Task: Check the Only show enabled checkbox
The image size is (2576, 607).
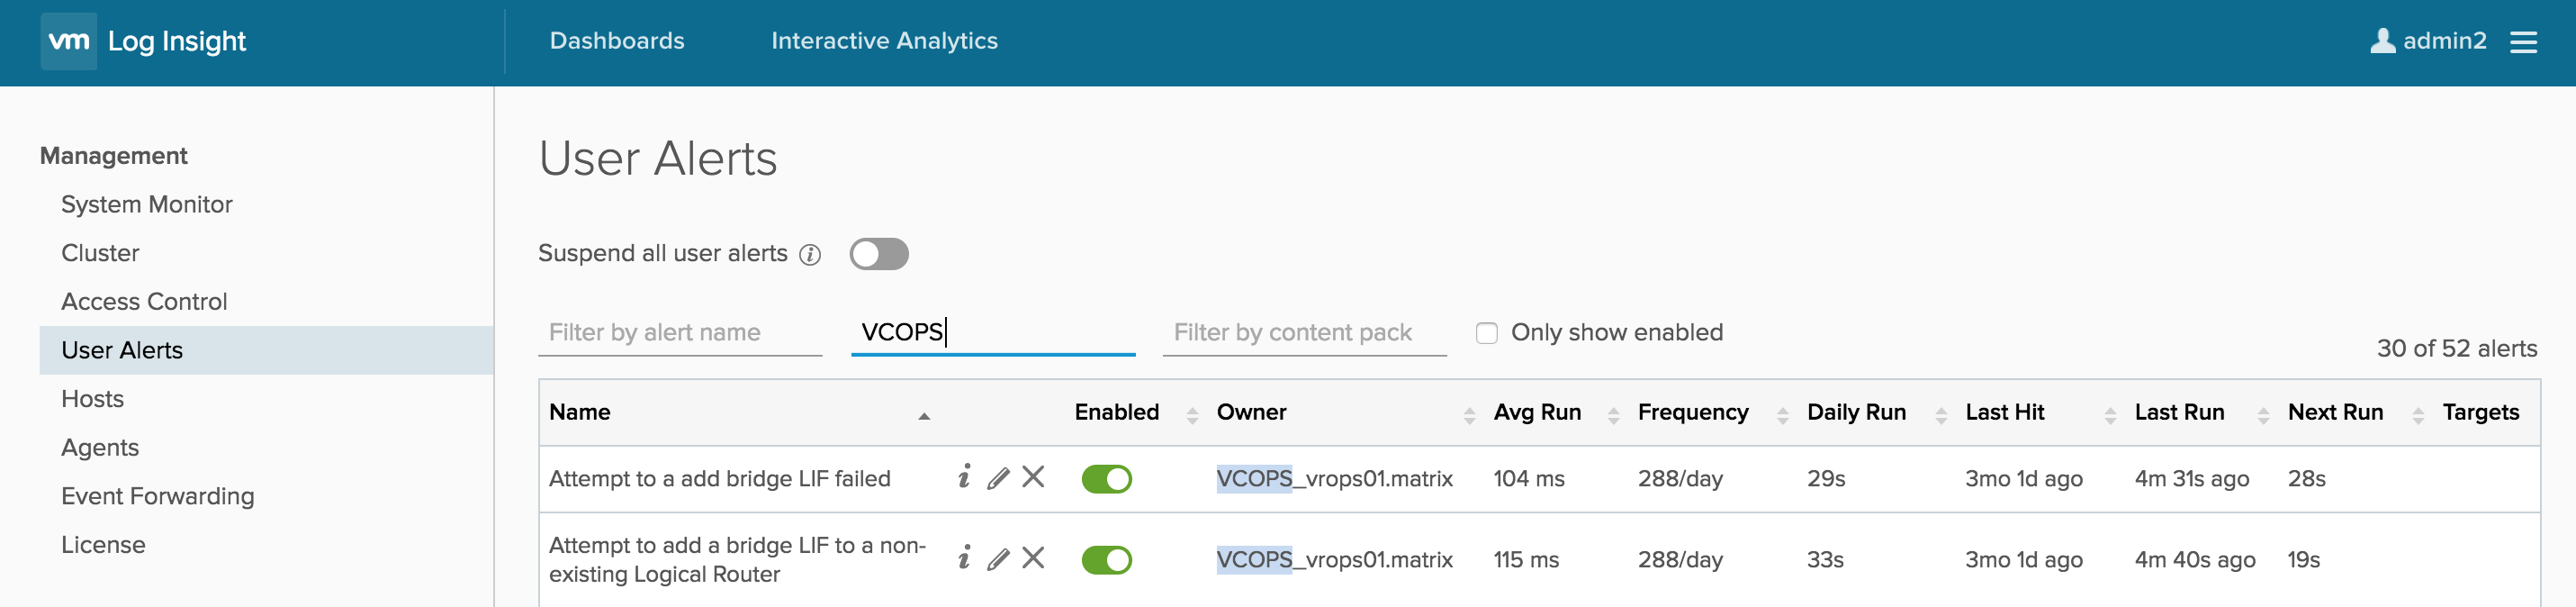Action: pos(1486,333)
